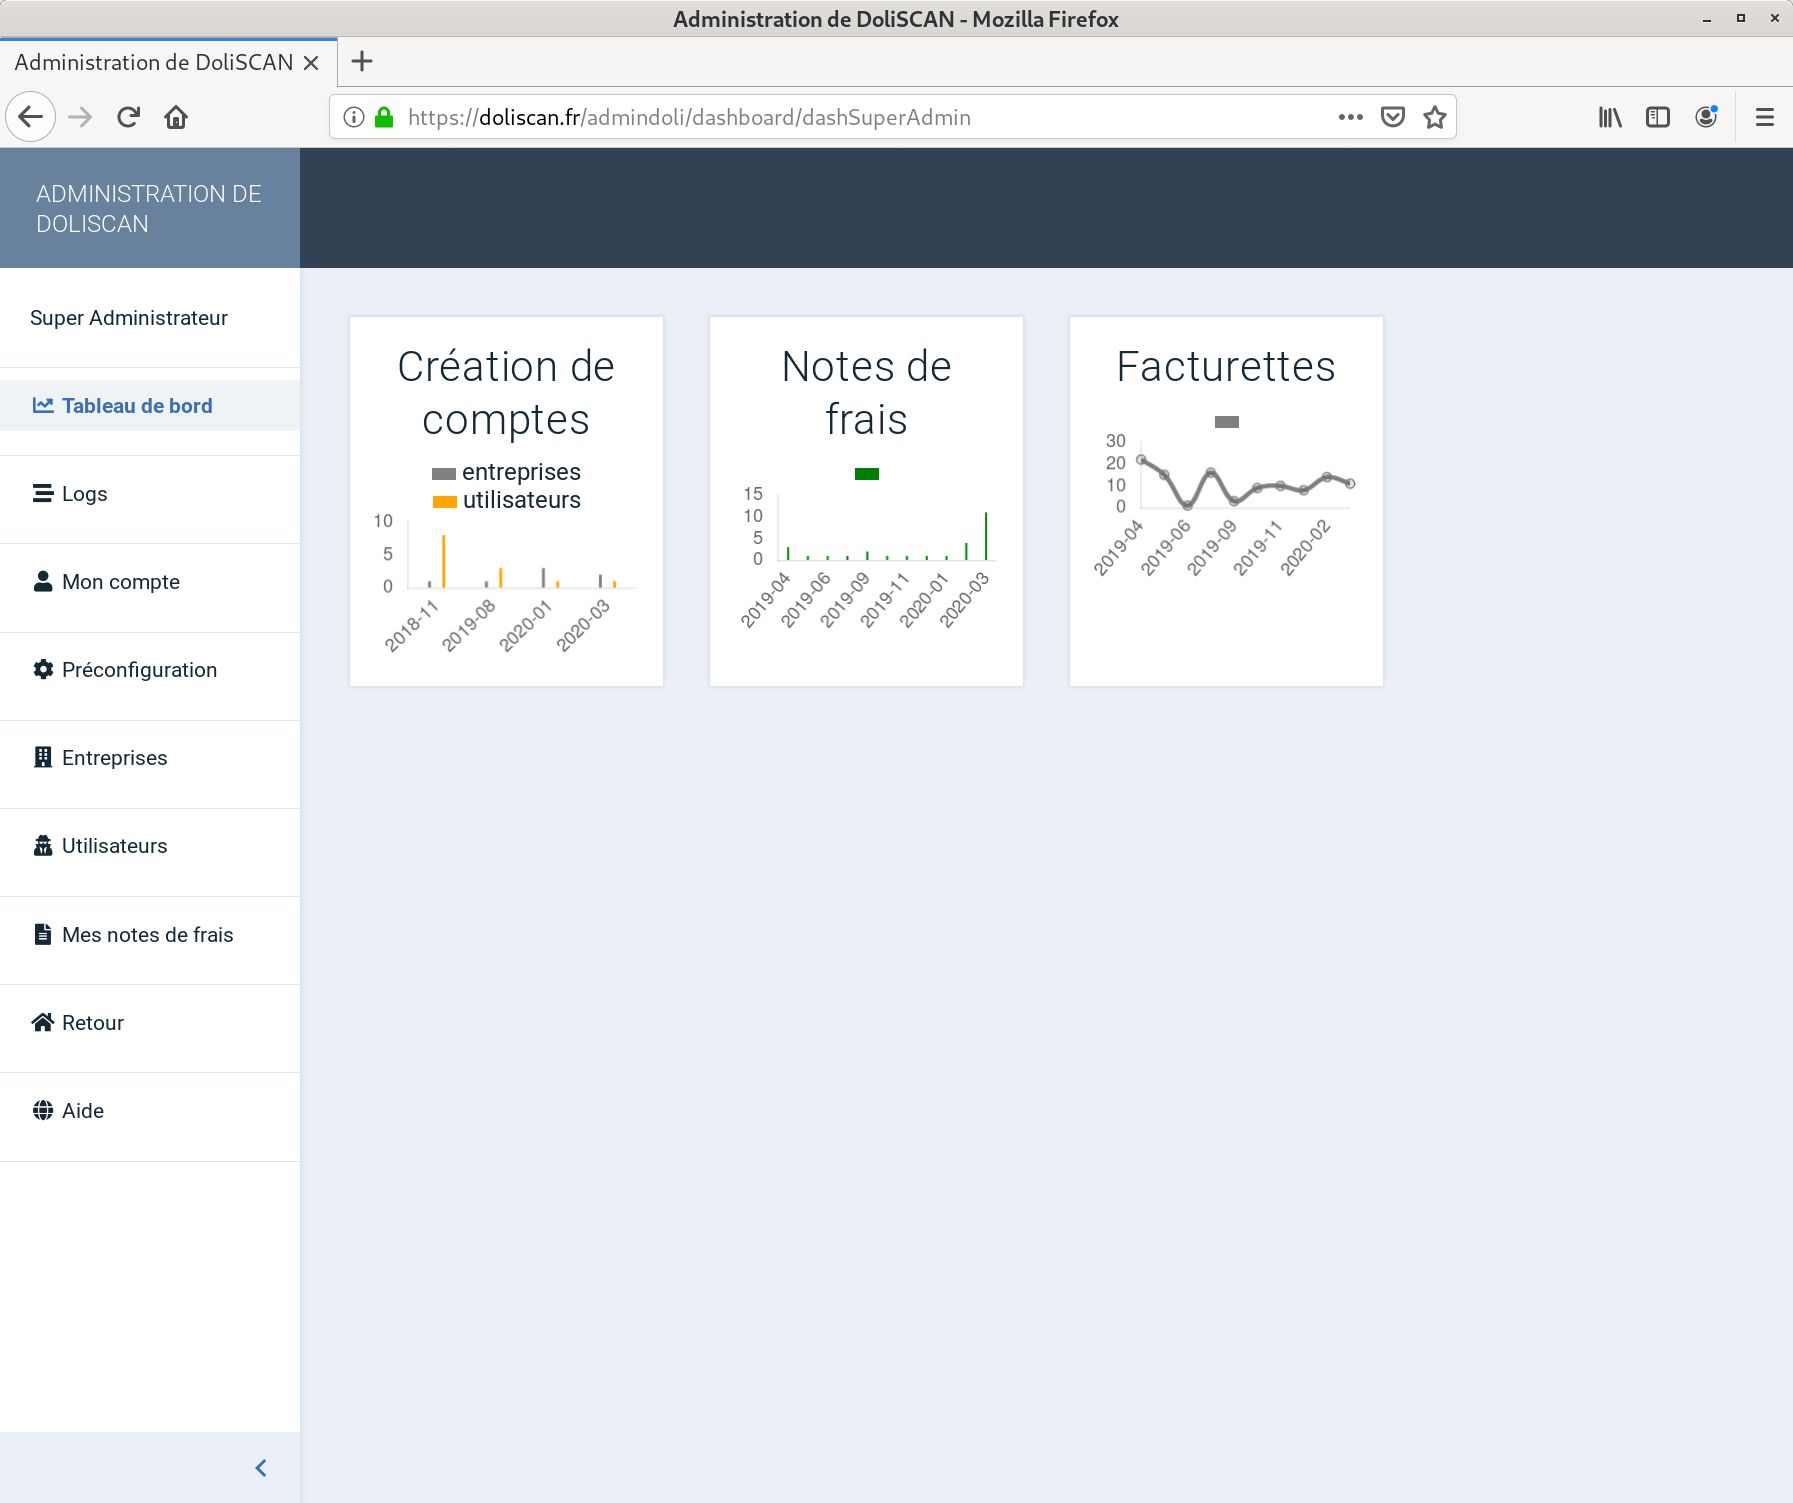Click the Préconfiguration gear icon

tap(43, 670)
